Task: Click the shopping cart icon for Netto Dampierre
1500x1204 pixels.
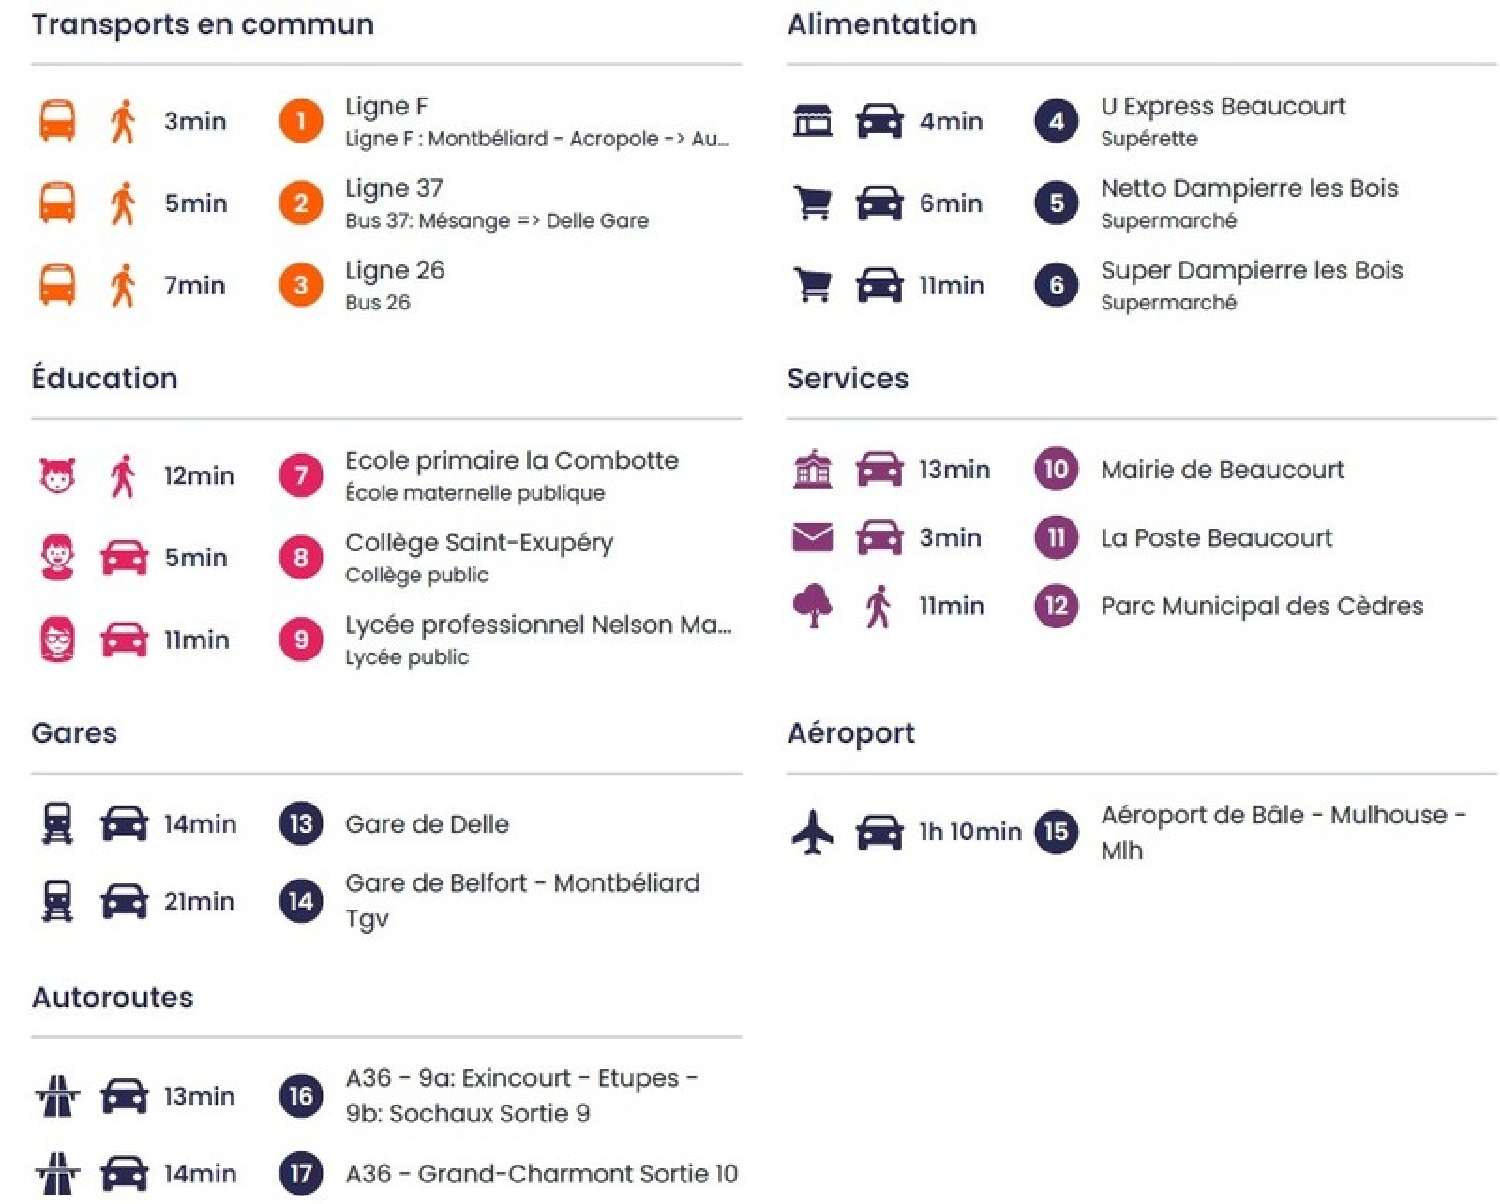Action: (813, 203)
